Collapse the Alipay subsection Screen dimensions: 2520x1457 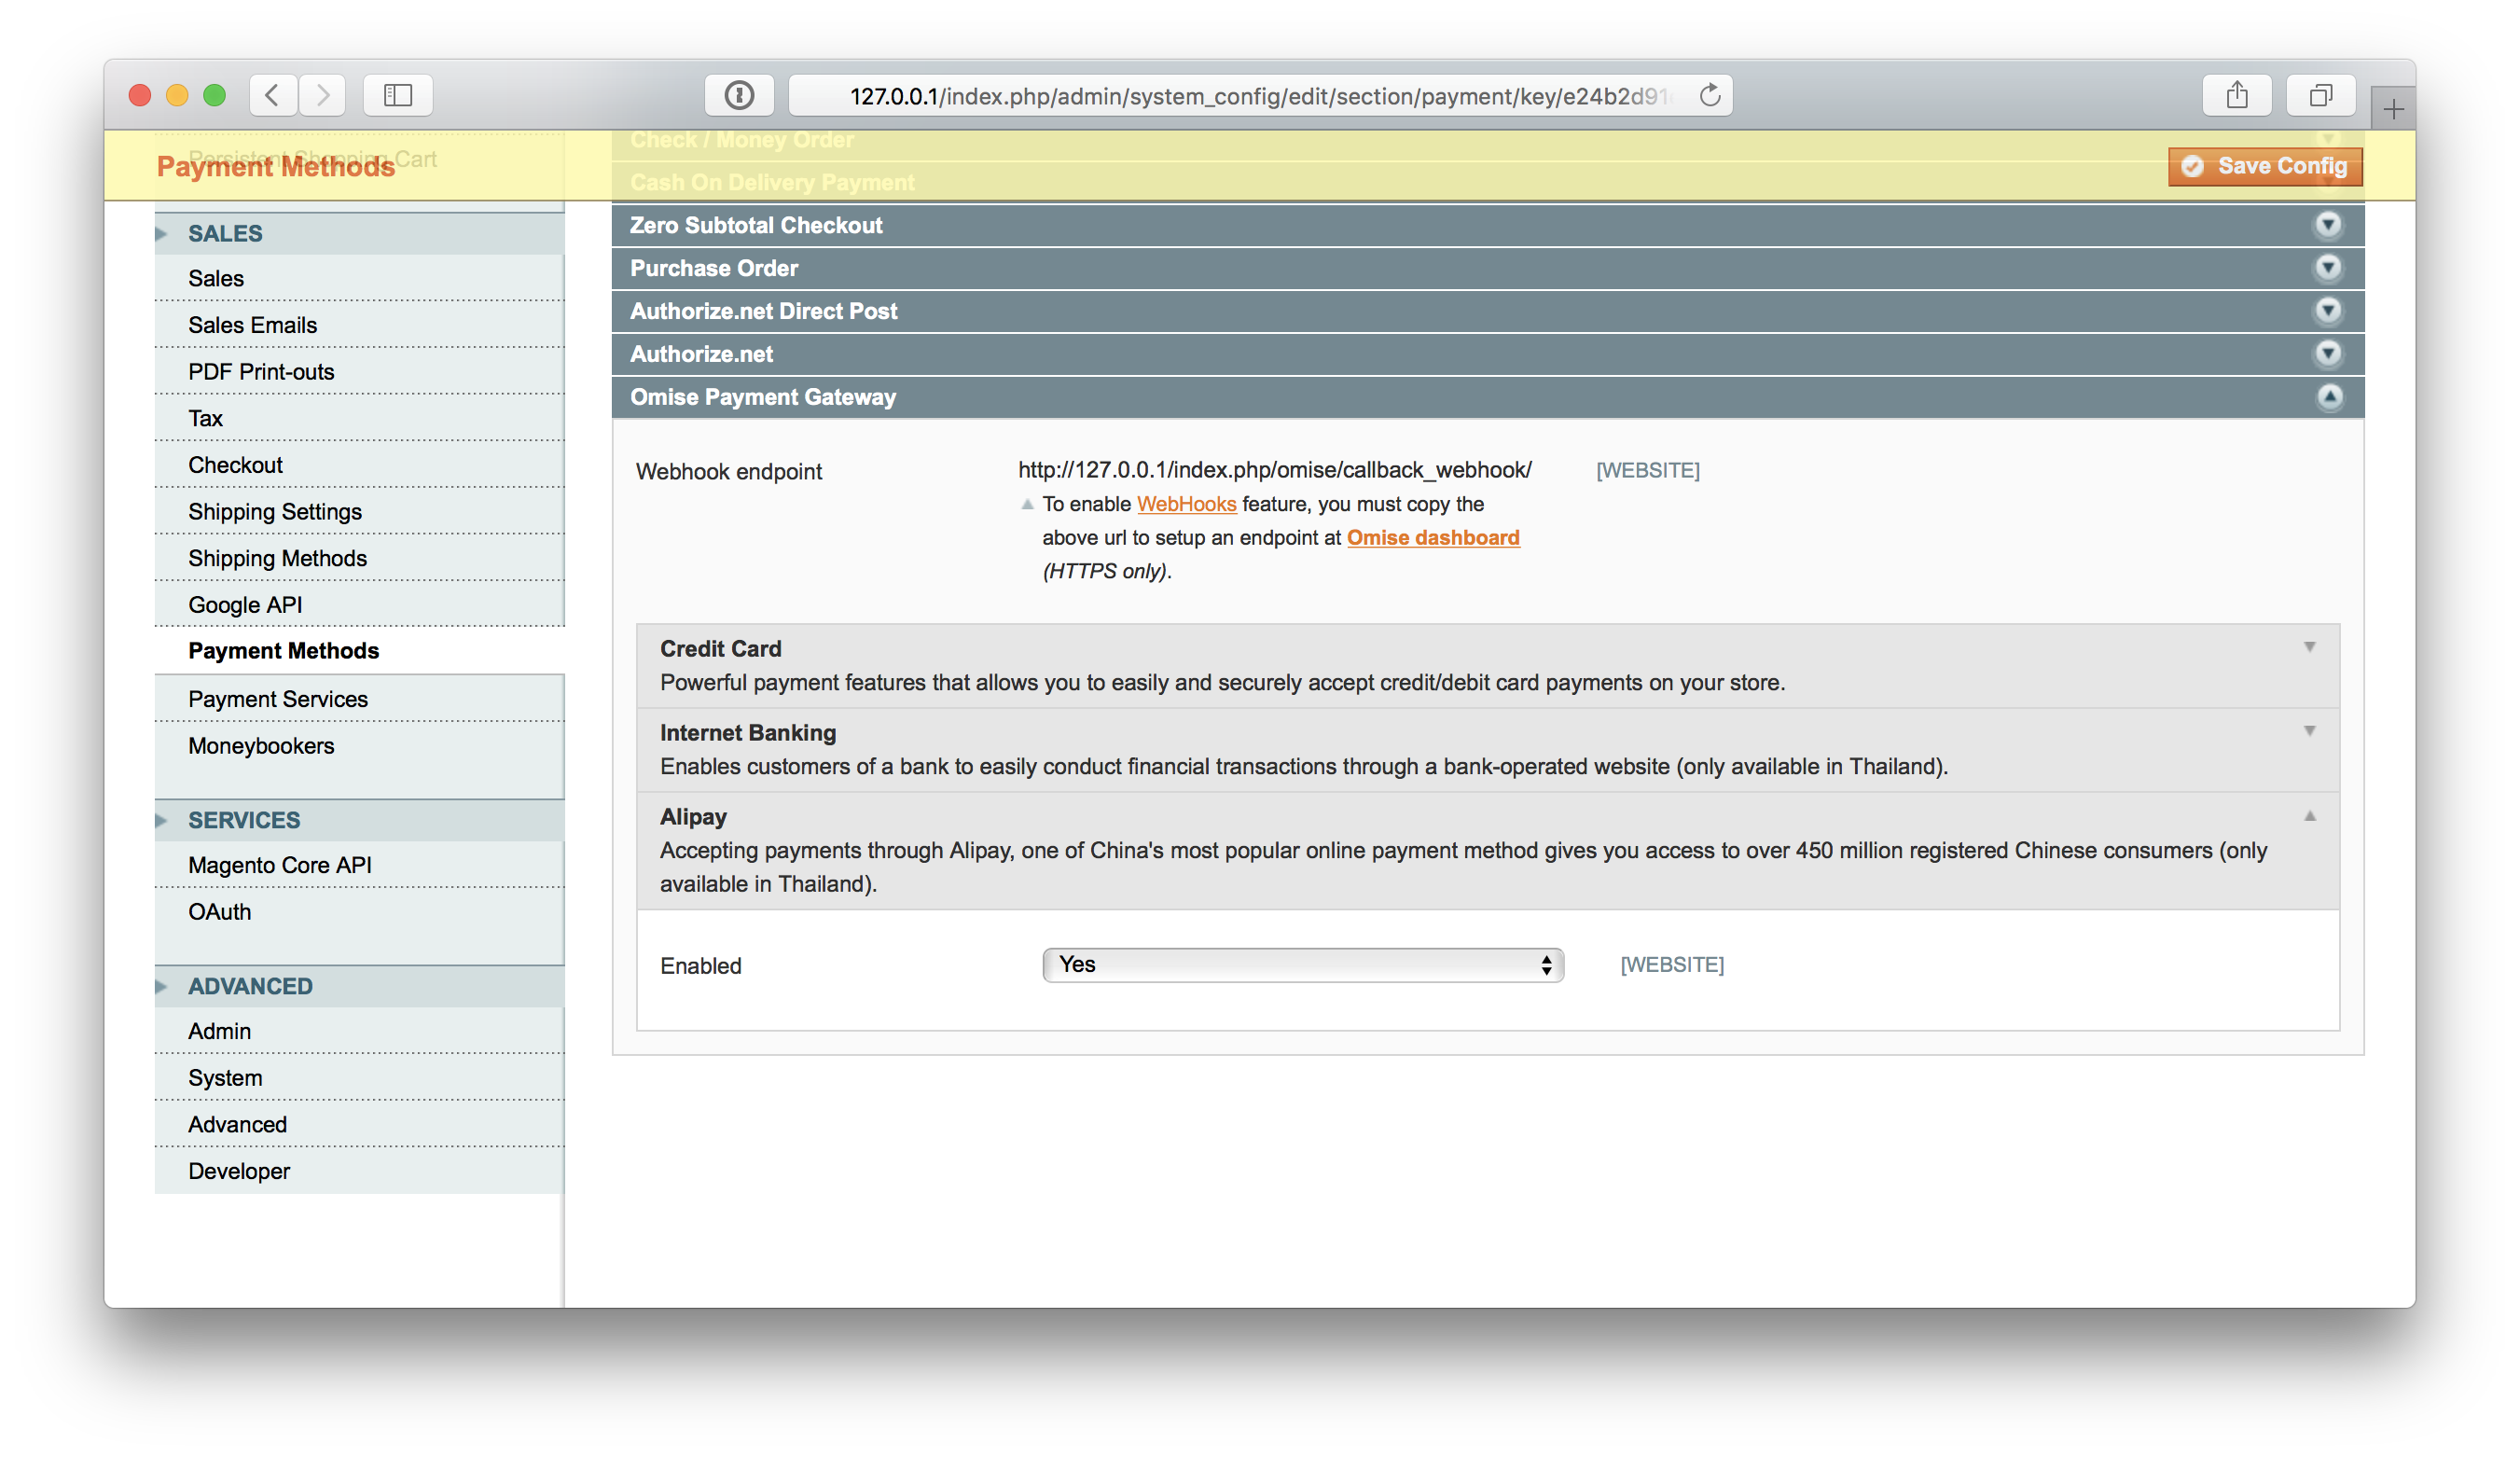[1488, 850]
